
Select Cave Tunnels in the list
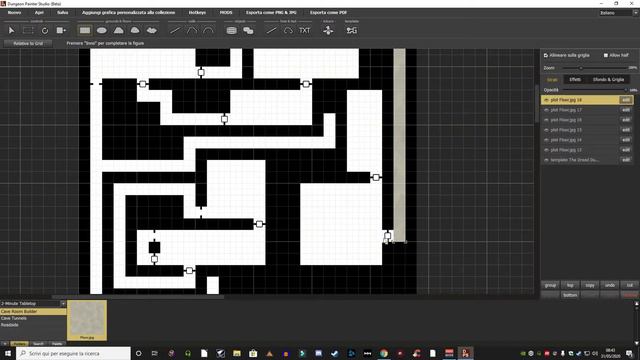click(13, 318)
